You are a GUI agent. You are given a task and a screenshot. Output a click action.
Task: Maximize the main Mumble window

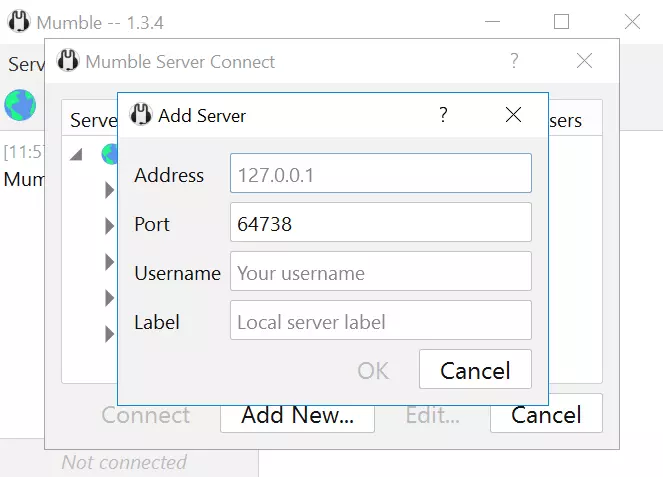561,21
